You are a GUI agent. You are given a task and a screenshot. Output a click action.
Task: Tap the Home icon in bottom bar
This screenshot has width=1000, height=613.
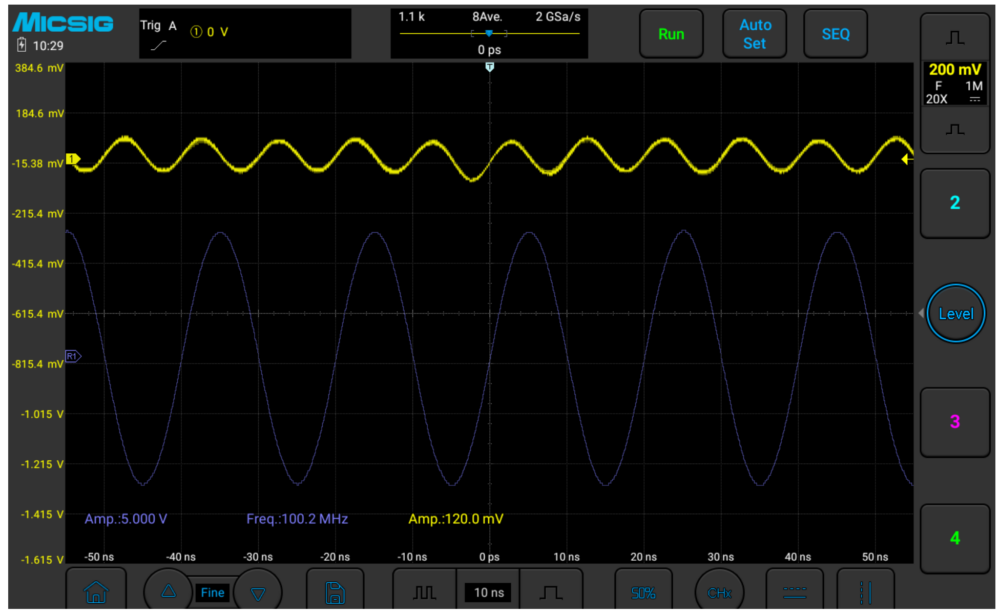click(x=97, y=591)
